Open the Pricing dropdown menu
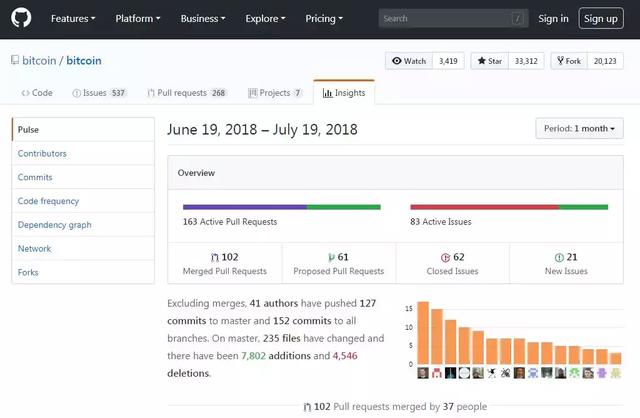Viewport: 640px width, 418px height. (324, 18)
